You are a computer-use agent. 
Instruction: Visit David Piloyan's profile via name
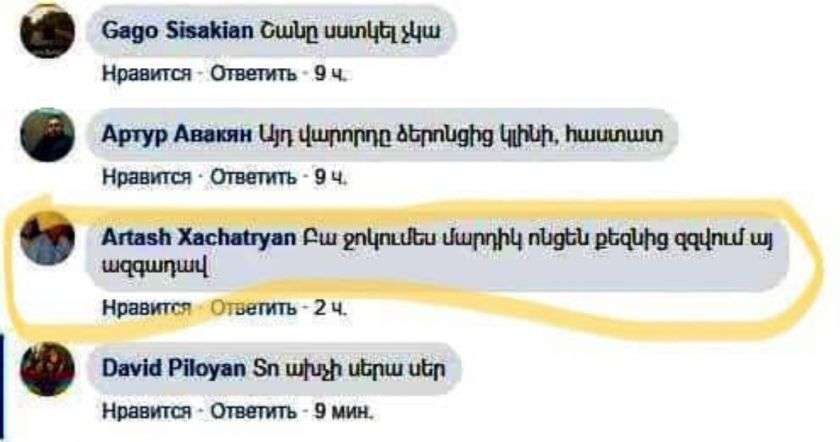pyautogui.click(x=174, y=368)
